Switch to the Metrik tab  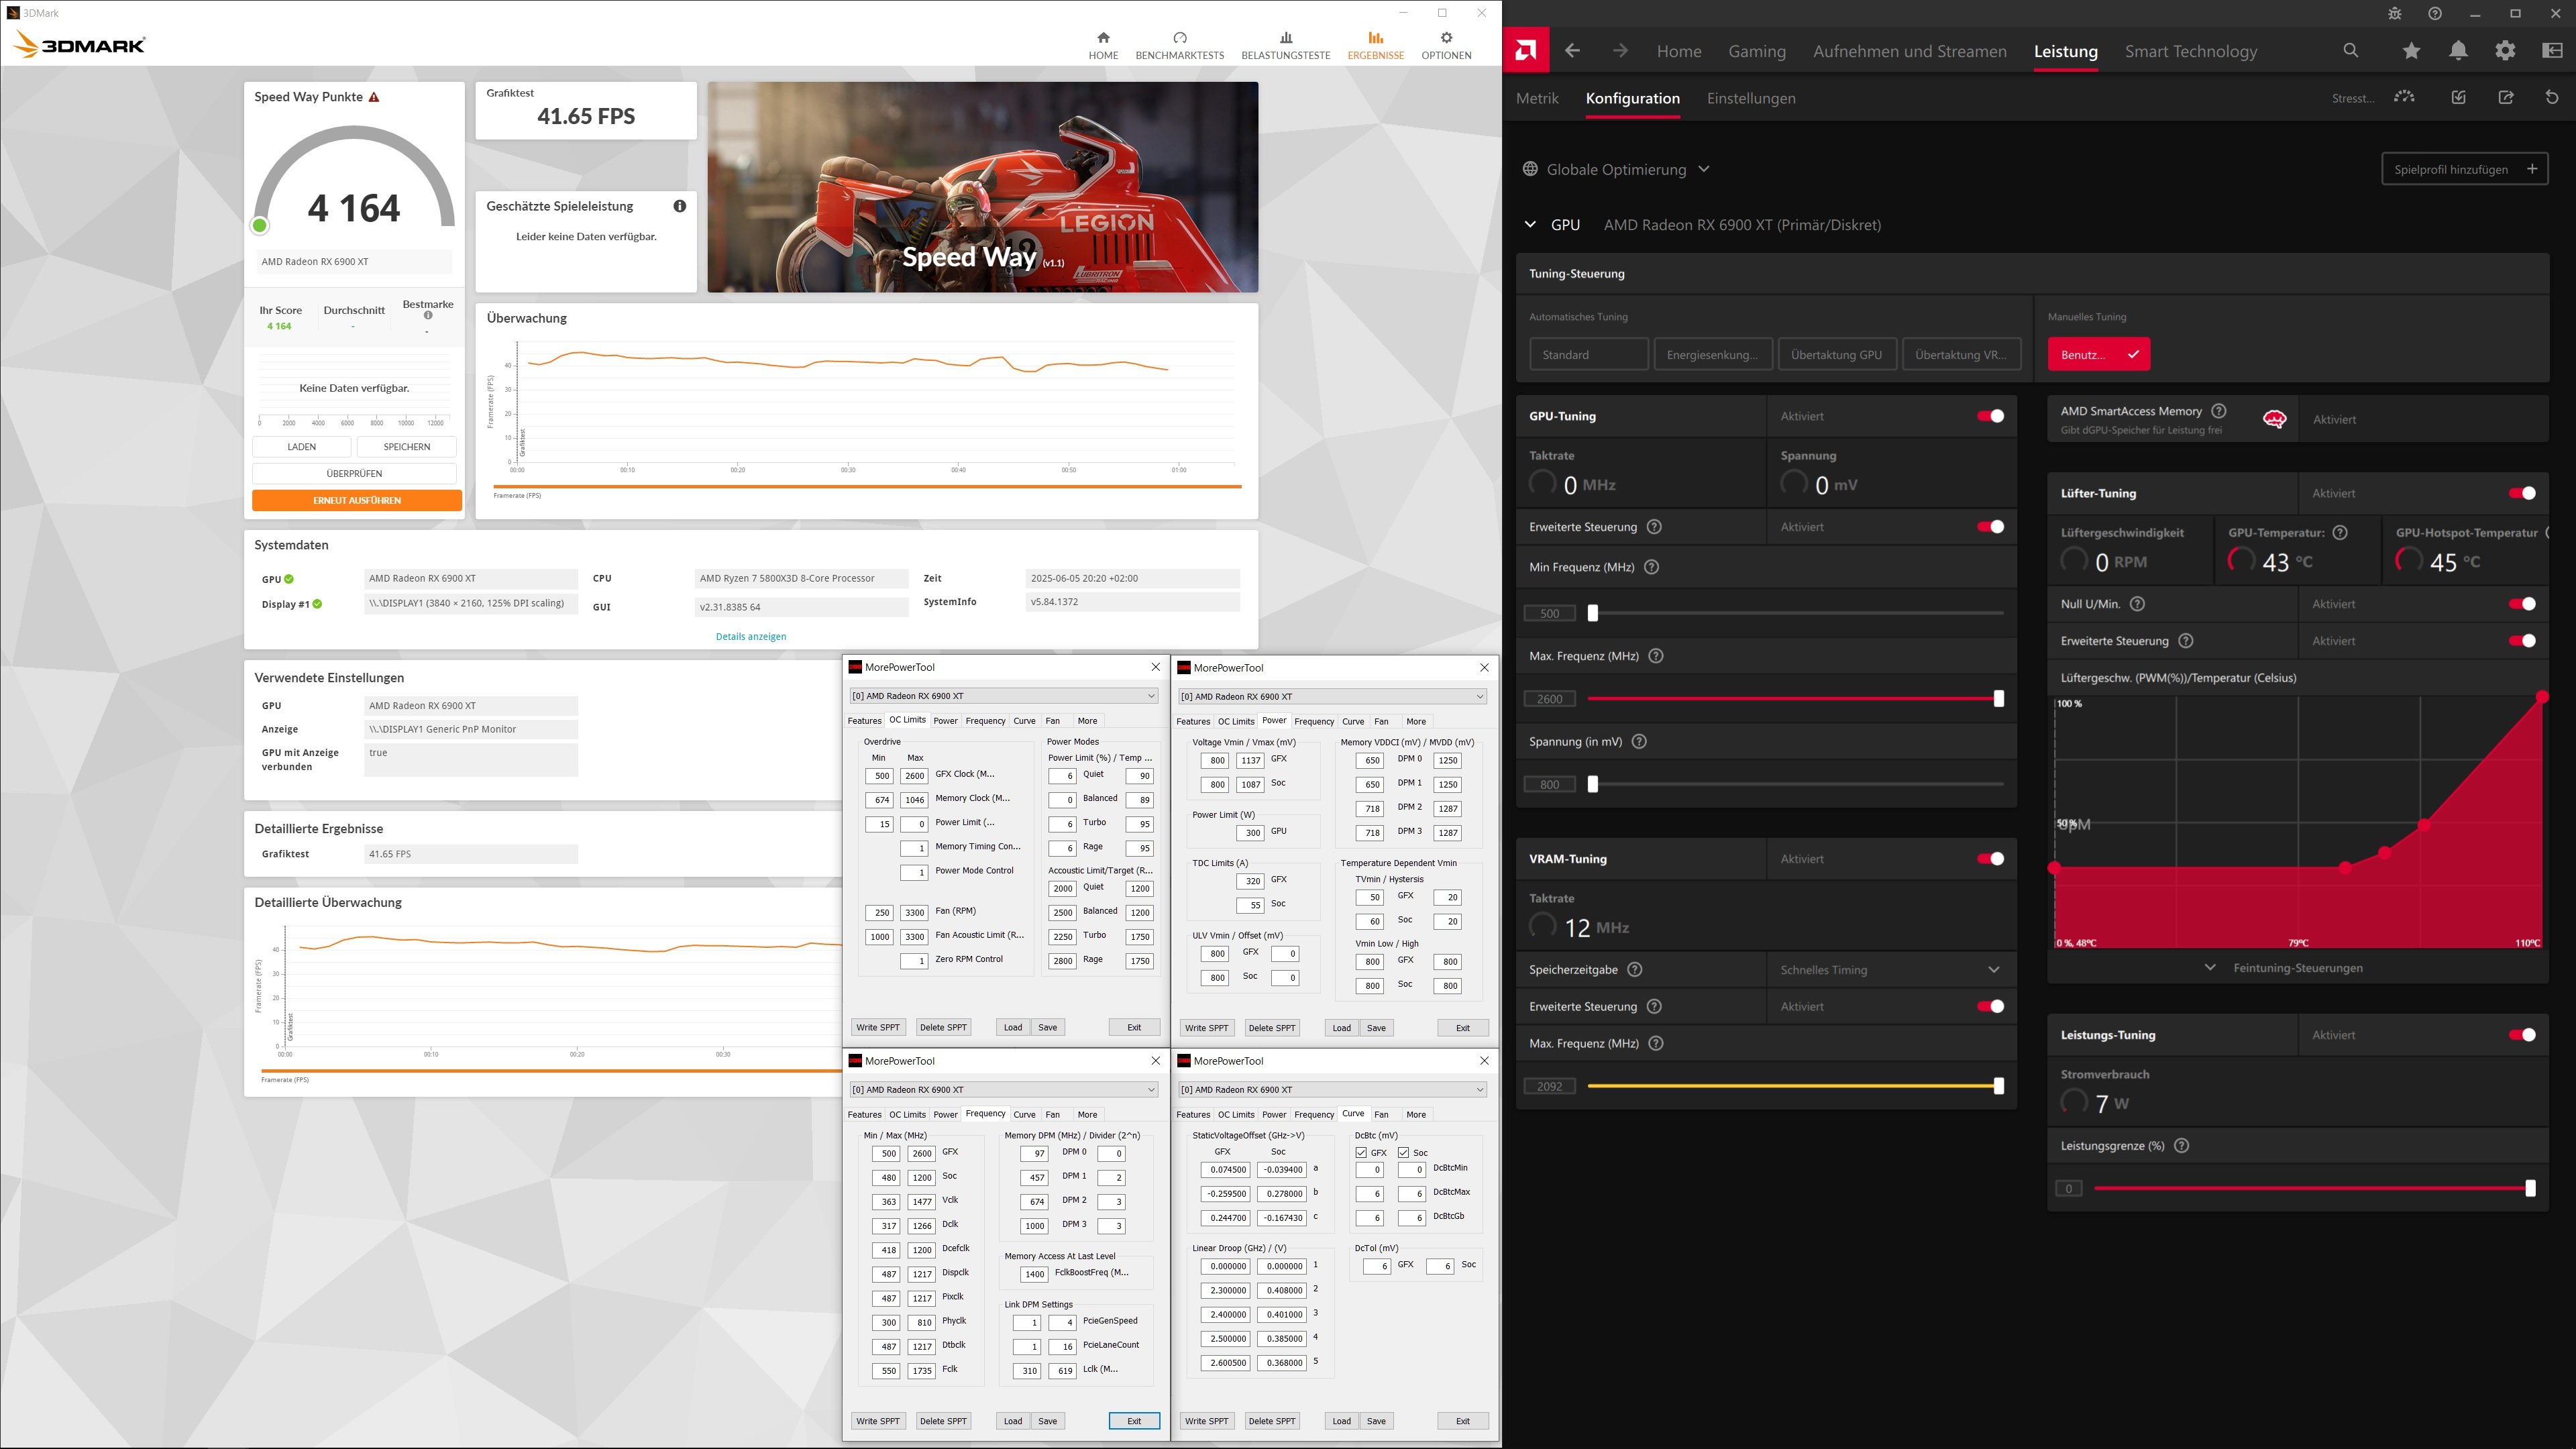(1537, 98)
